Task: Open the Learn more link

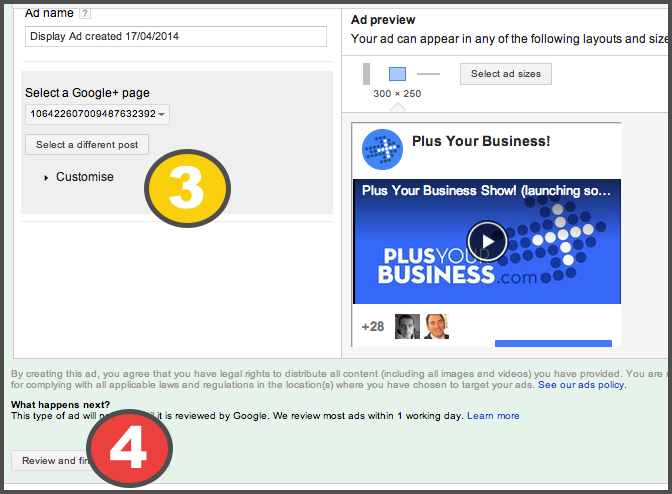Action: pyautogui.click(x=493, y=416)
